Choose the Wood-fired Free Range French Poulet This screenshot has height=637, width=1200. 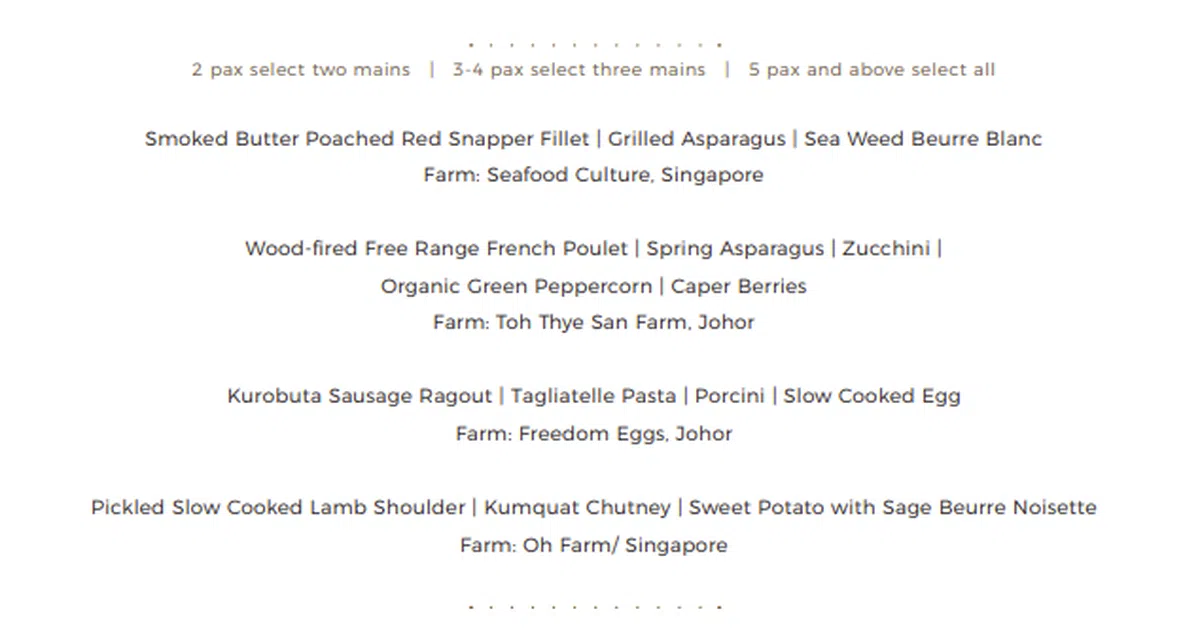coord(436,249)
